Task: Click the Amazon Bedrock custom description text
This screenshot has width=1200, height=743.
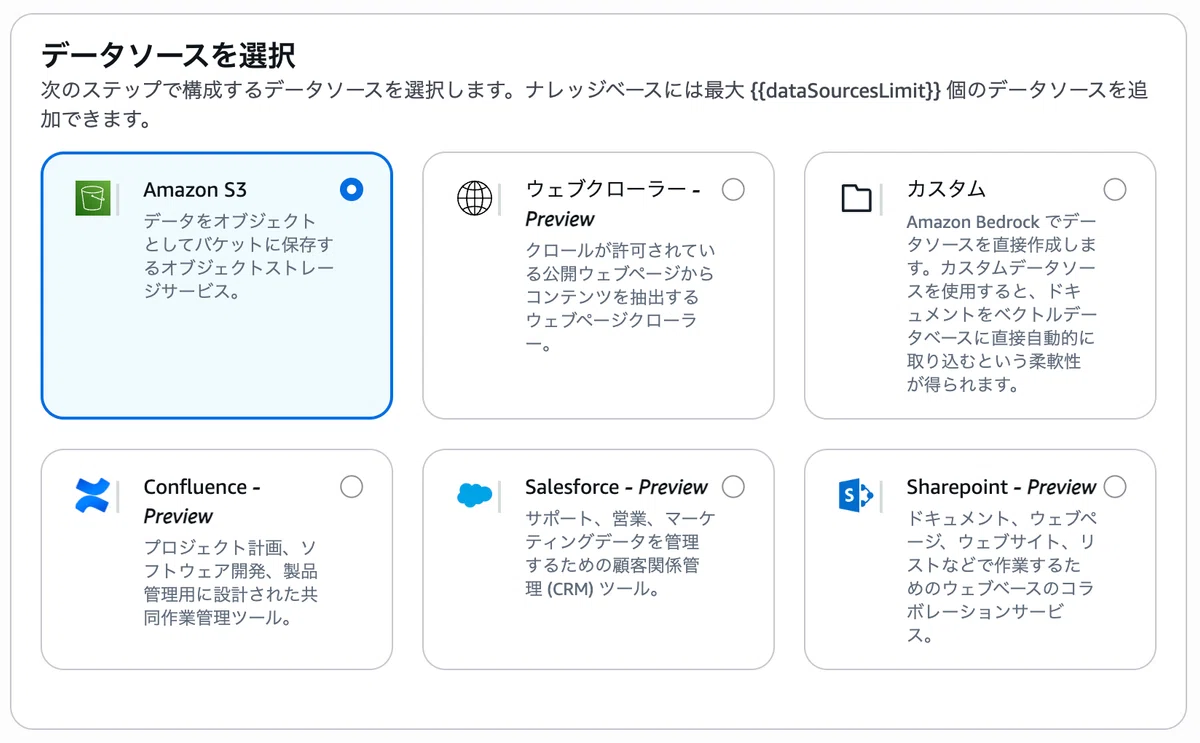Action: (1003, 302)
